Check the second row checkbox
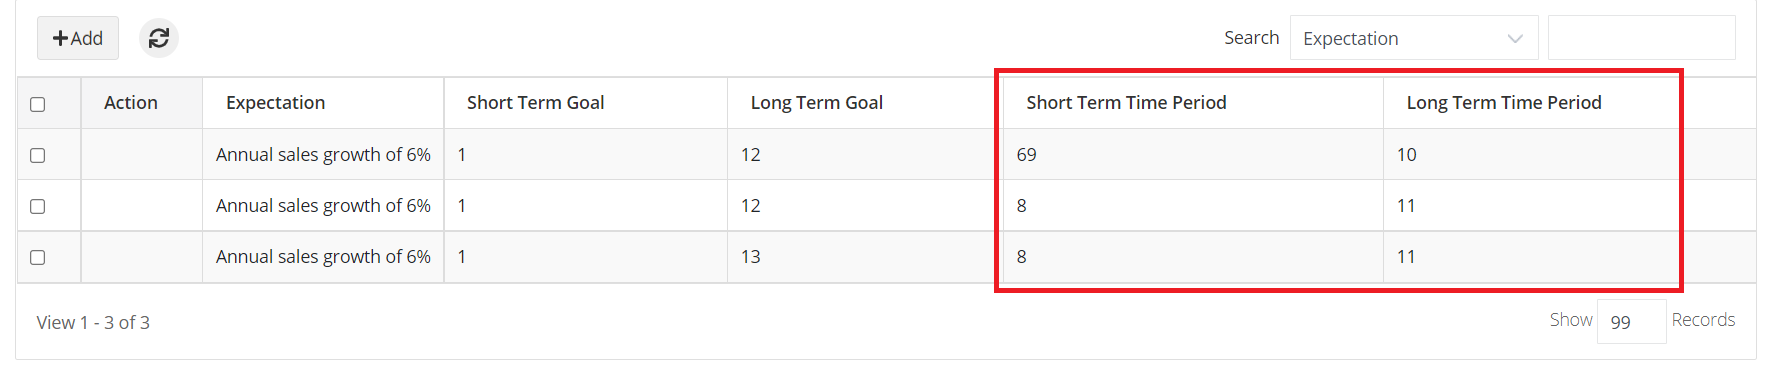Viewport: 1776px width, 365px height. coord(38,206)
